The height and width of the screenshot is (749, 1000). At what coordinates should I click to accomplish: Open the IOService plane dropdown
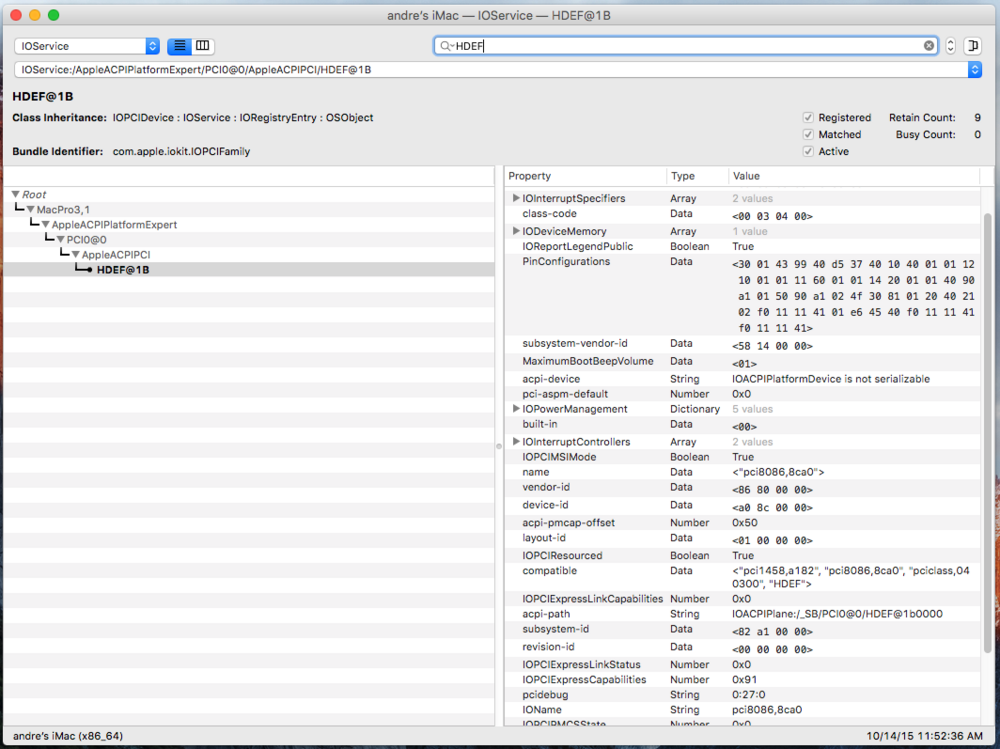(x=87, y=46)
